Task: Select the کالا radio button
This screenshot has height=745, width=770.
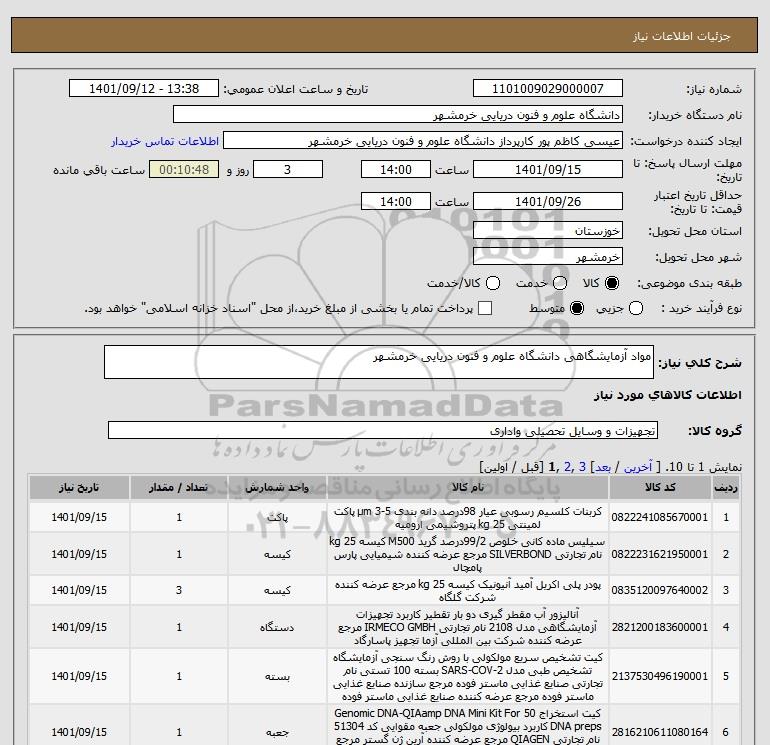Action: click(x=612, y=283)
